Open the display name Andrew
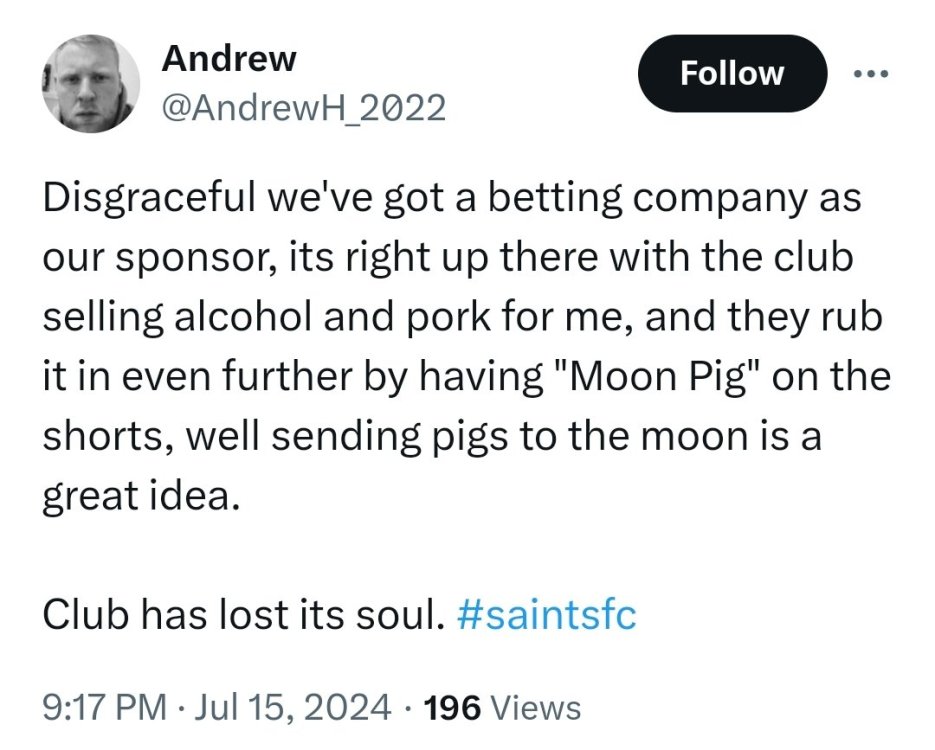The width and height of the screenshot is (935, 750). [229, 59]
